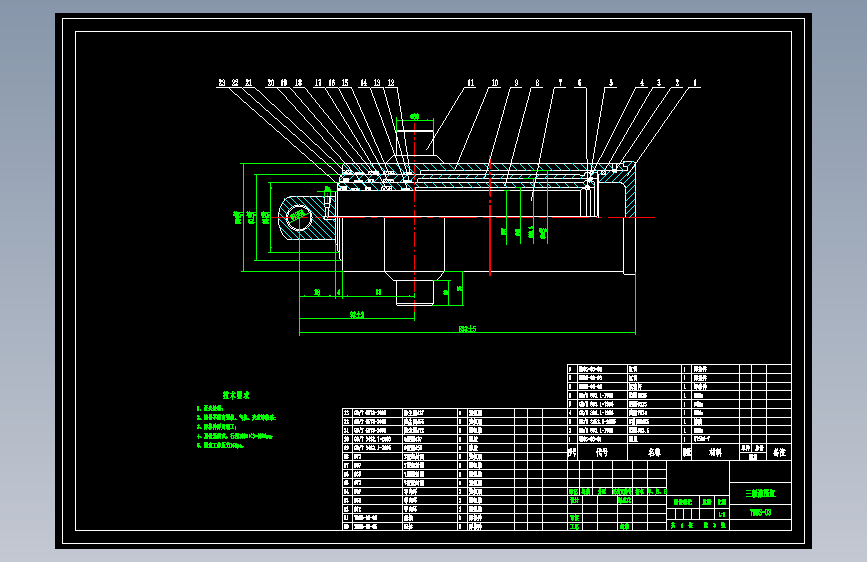Select part balloon number 23

coord(222,82)
